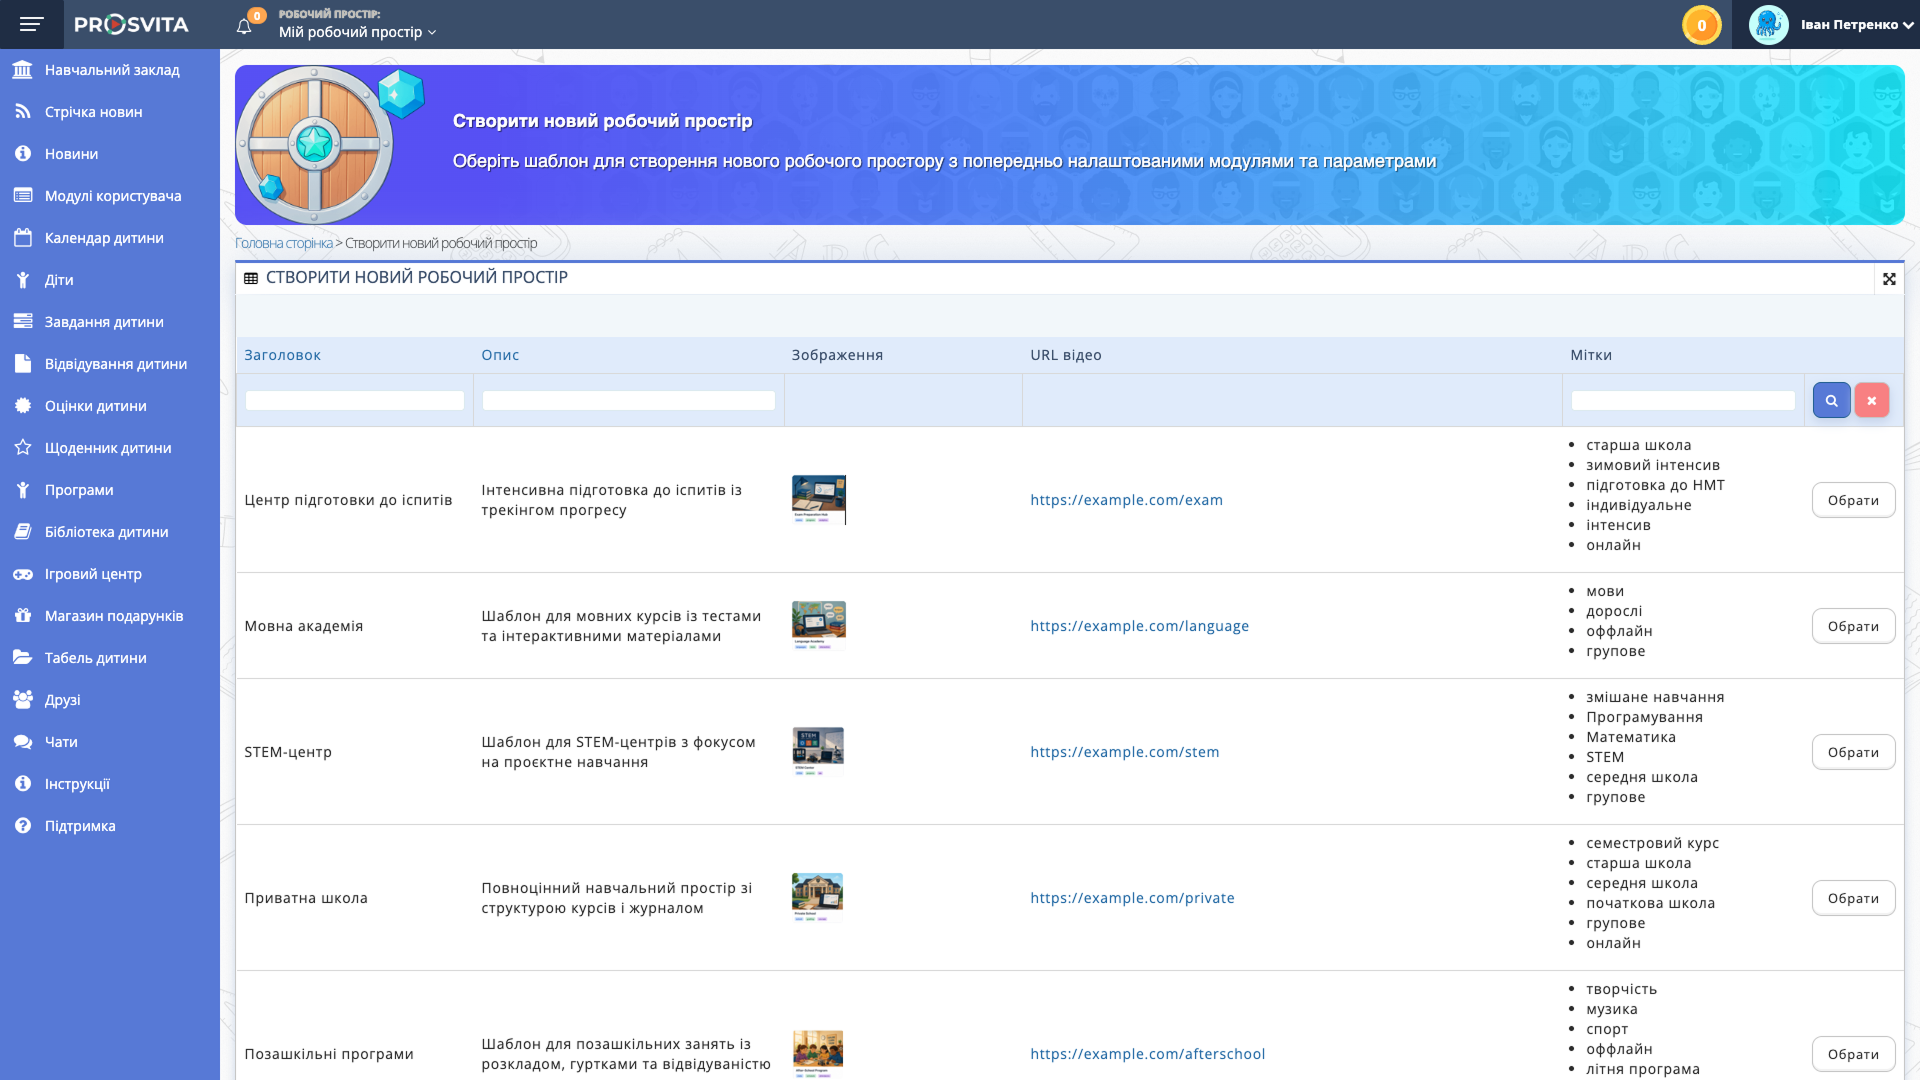This screenshot has height=1080, width=1920.
Task: Click the Відвідування дитини sidebar icon
Action: tap(23, 363)
